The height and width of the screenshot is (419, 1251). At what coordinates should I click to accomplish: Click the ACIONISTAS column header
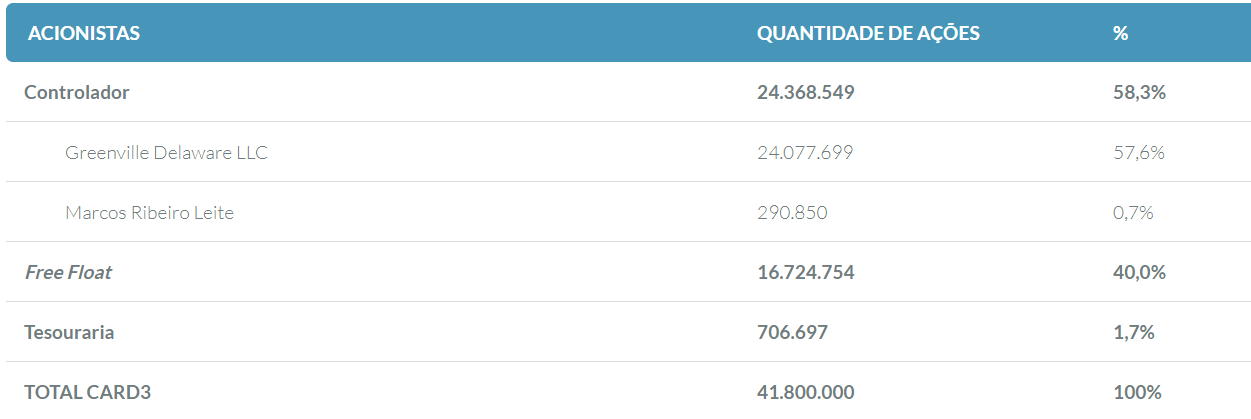click(84, 33)
